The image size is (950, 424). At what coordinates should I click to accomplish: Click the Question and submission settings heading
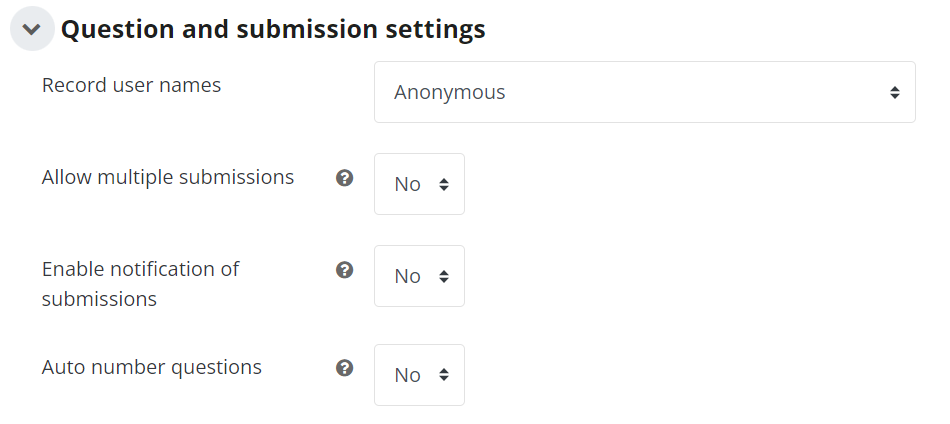point(273,29)
